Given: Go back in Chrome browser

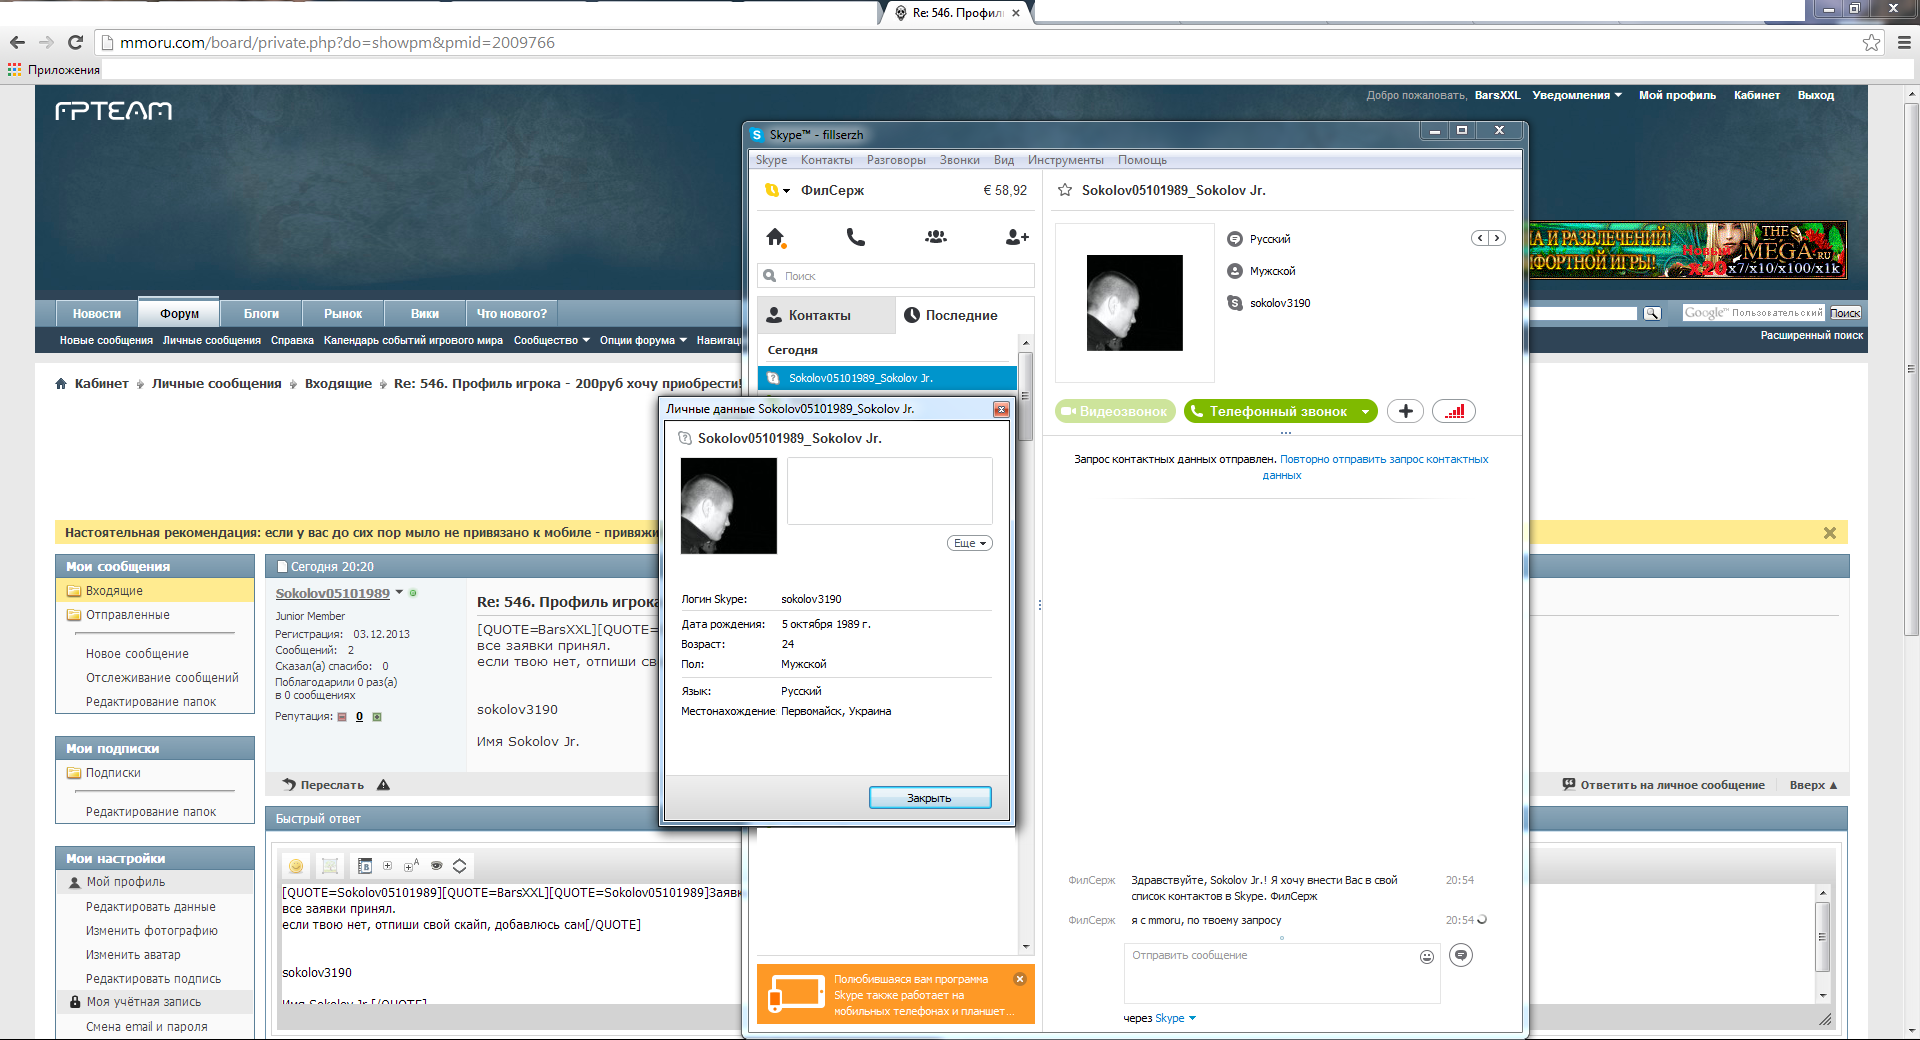Looking at the screenshot, I should click(x=17, y=42).
